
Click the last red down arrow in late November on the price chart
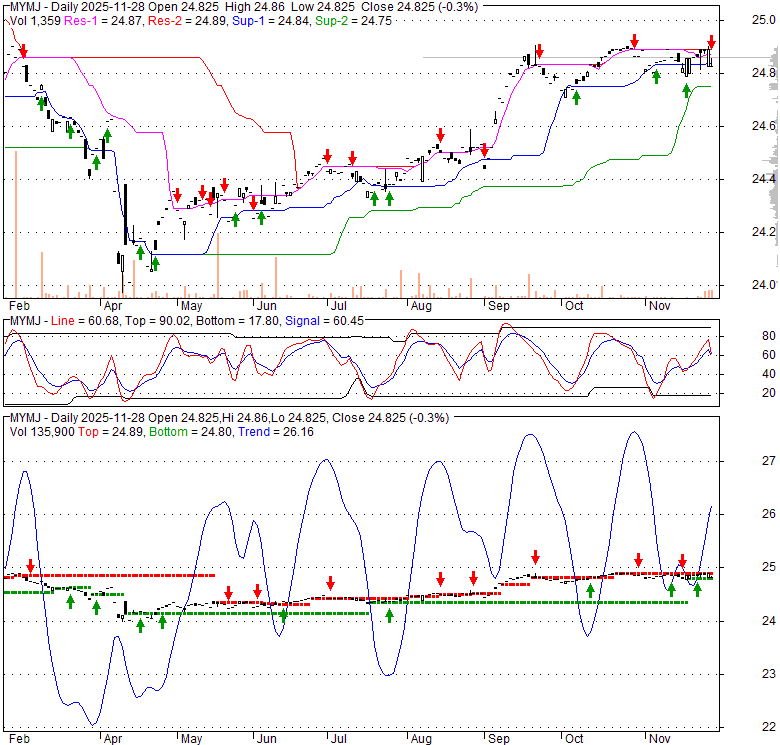tap(711, 43)
